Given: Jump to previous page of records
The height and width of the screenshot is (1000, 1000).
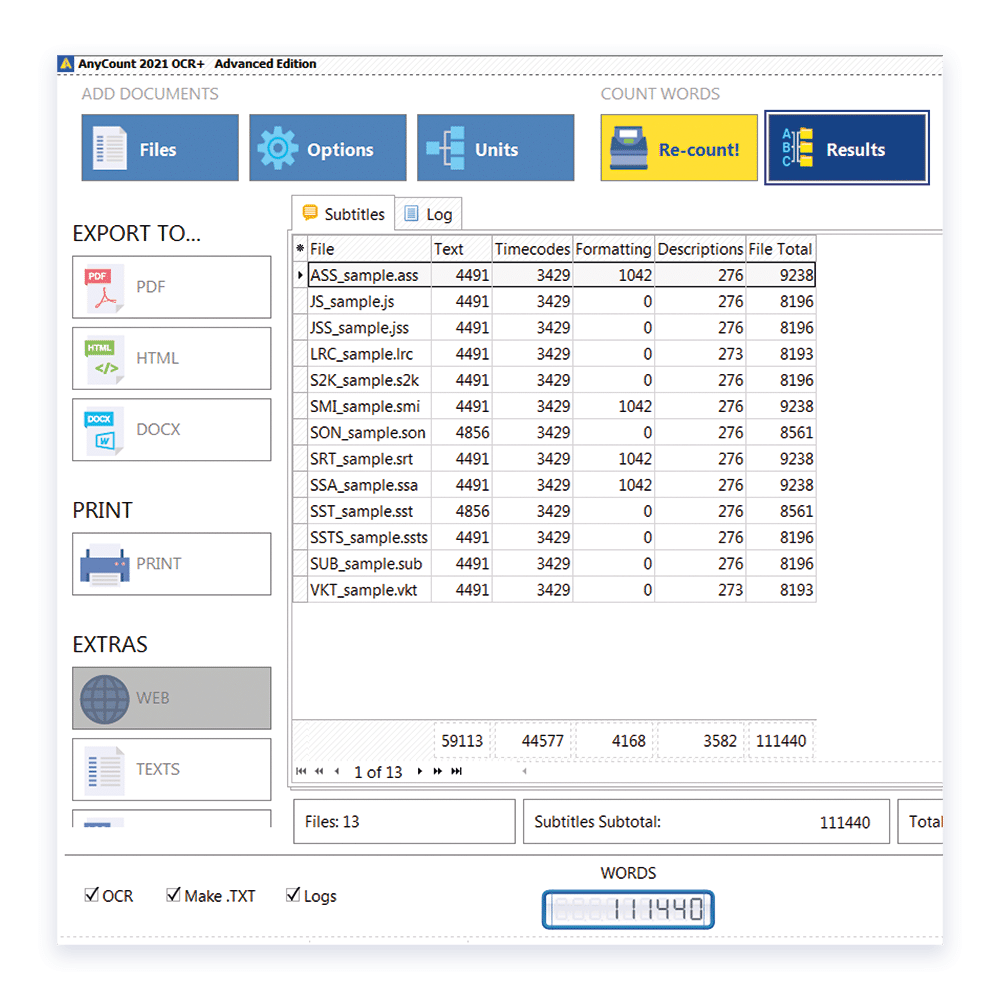Looking at the screenshot, I should pyautogui.click(x=319, y=772).
